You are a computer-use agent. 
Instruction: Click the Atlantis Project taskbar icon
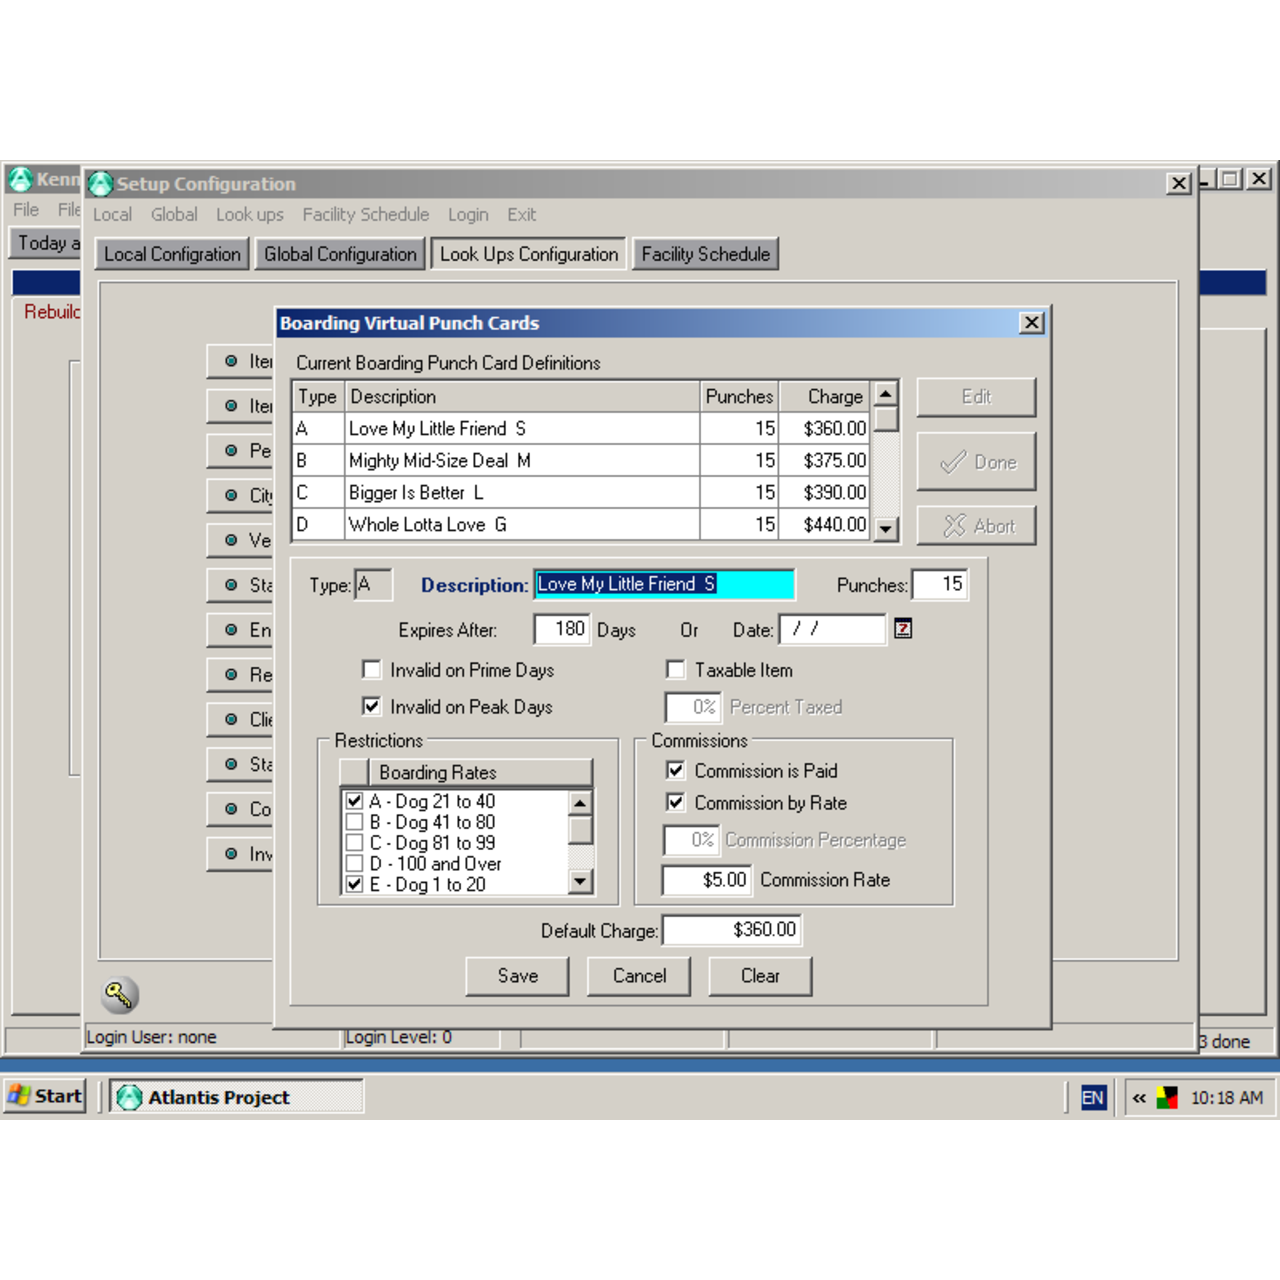click(130, 1097)
